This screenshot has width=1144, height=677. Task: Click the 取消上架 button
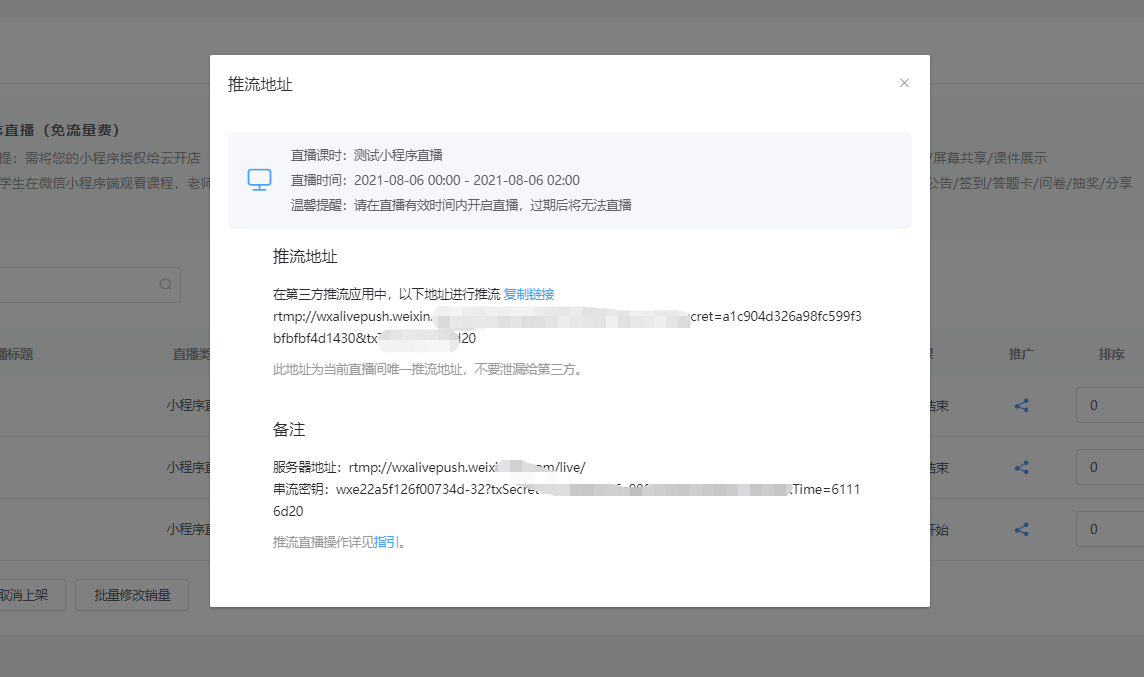pos(33,595)
